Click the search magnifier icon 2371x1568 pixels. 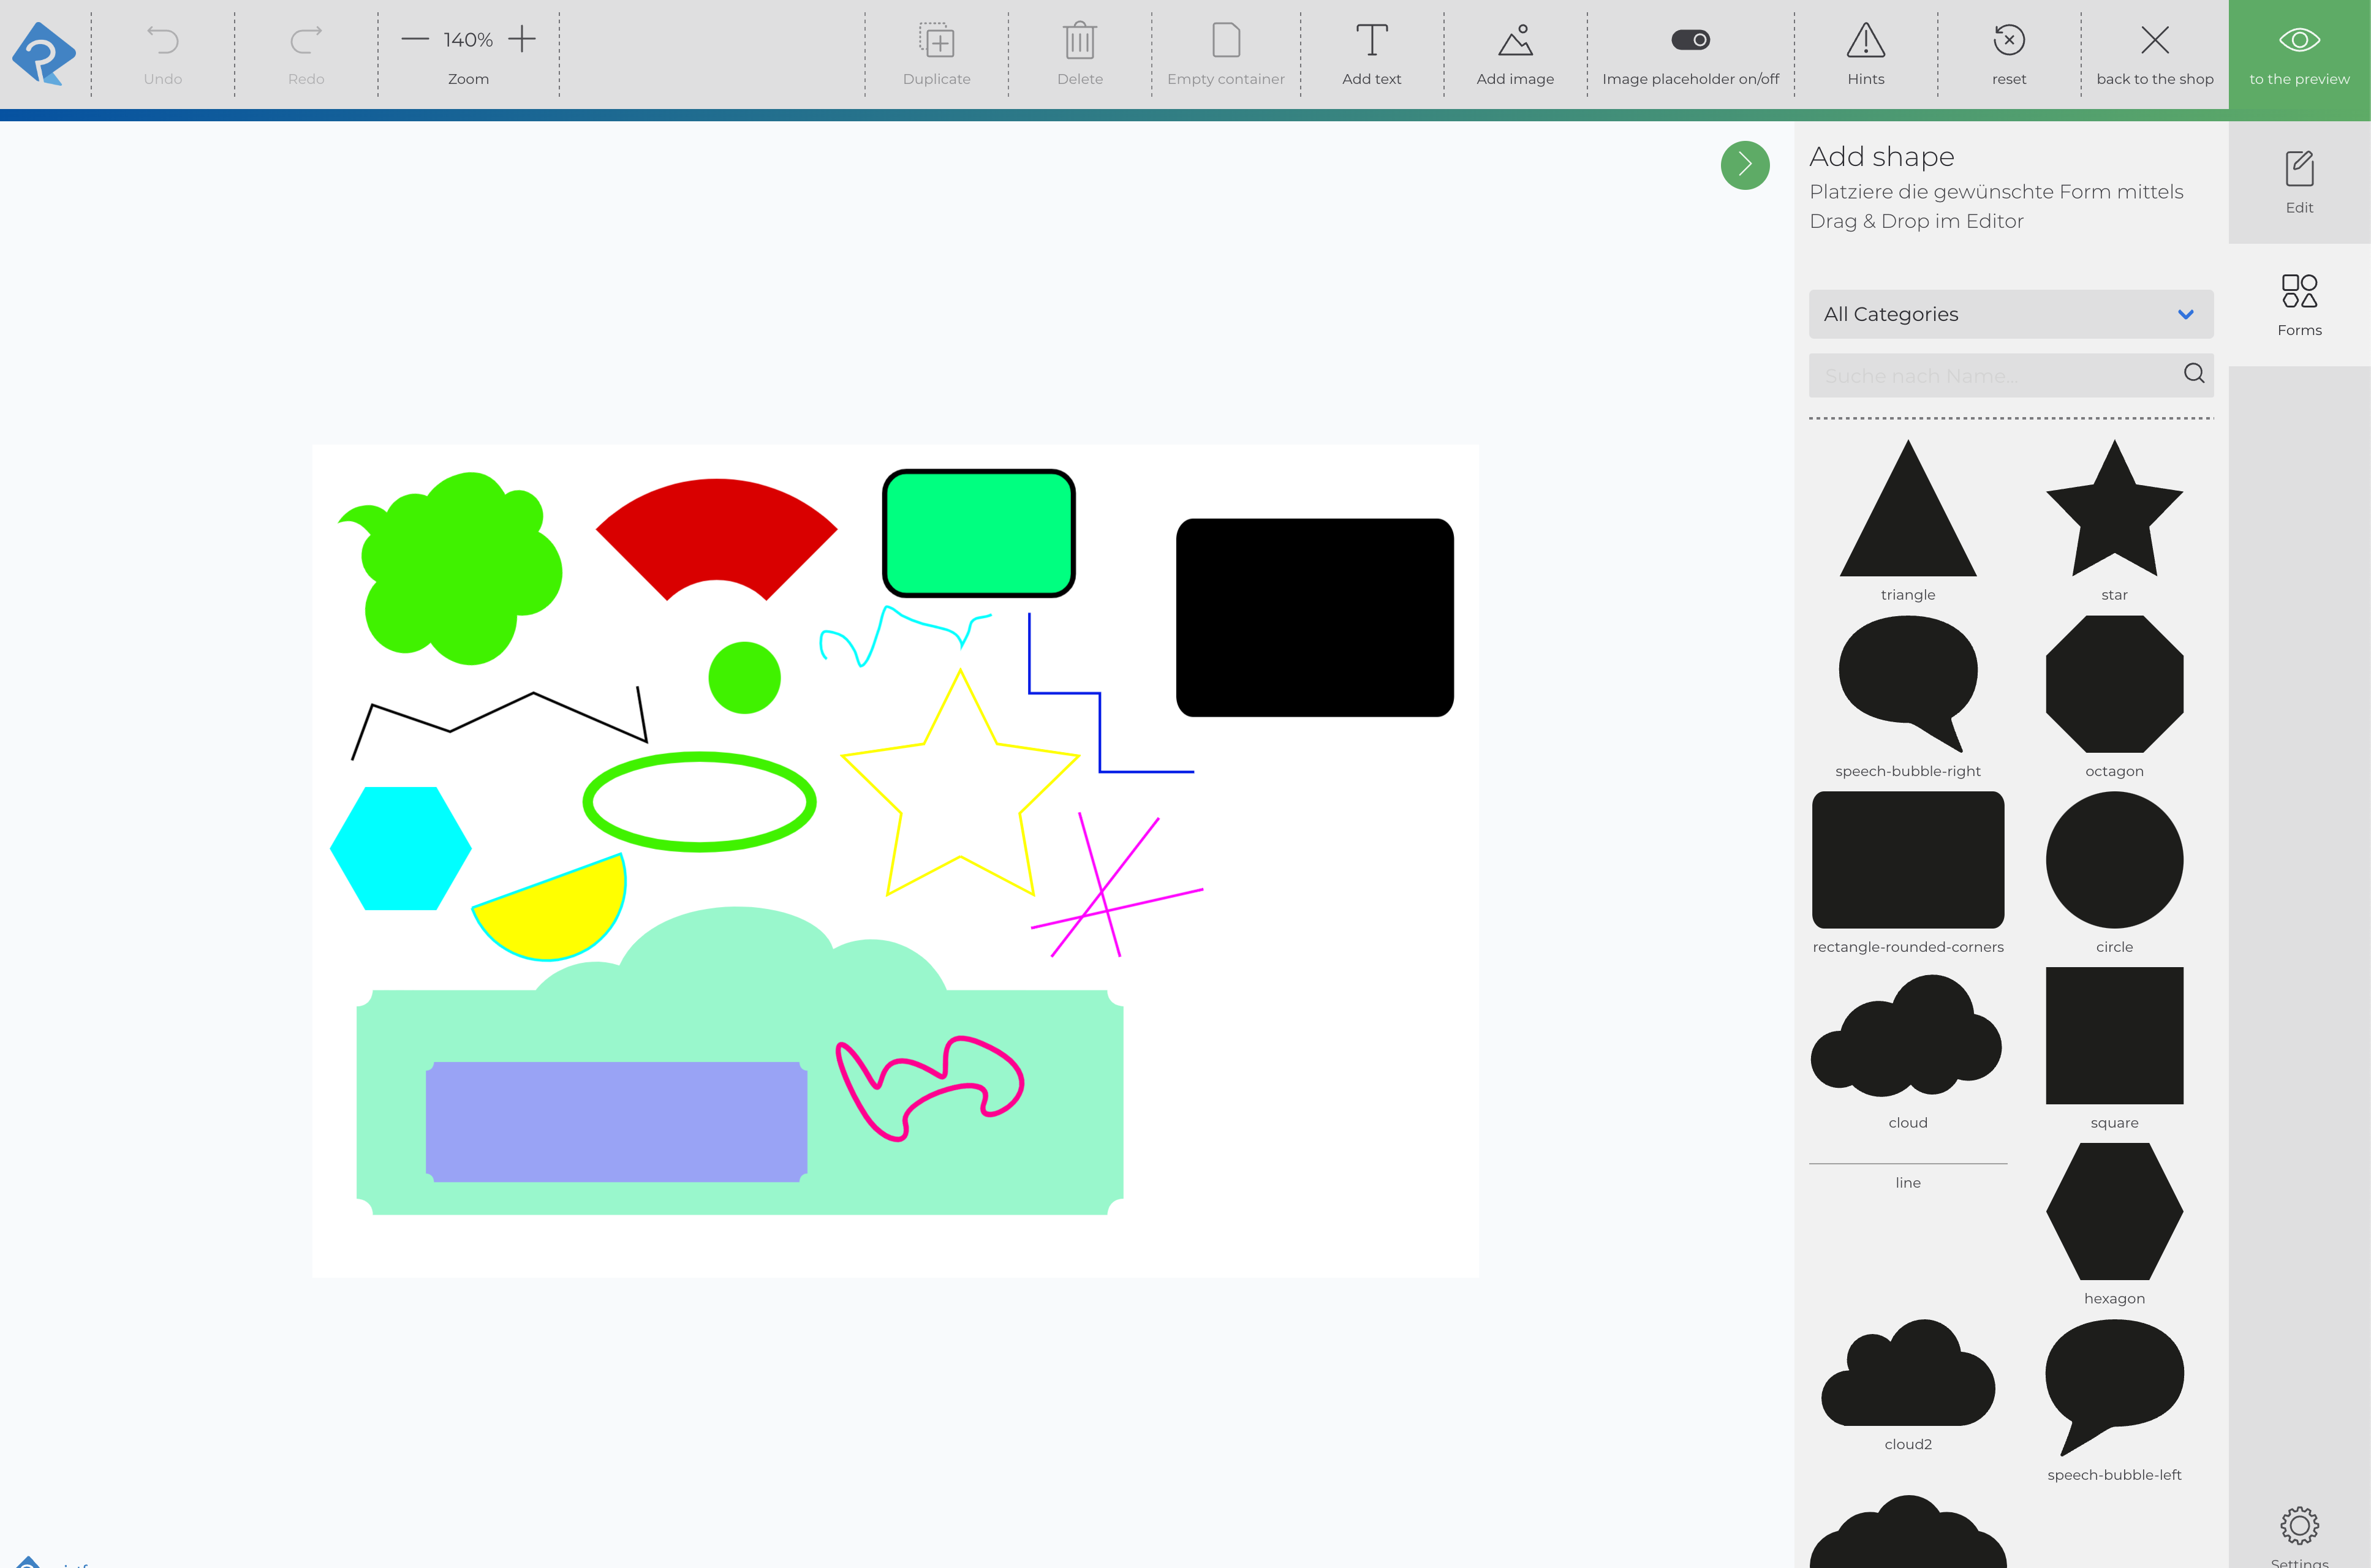(x=2193, y=374)
